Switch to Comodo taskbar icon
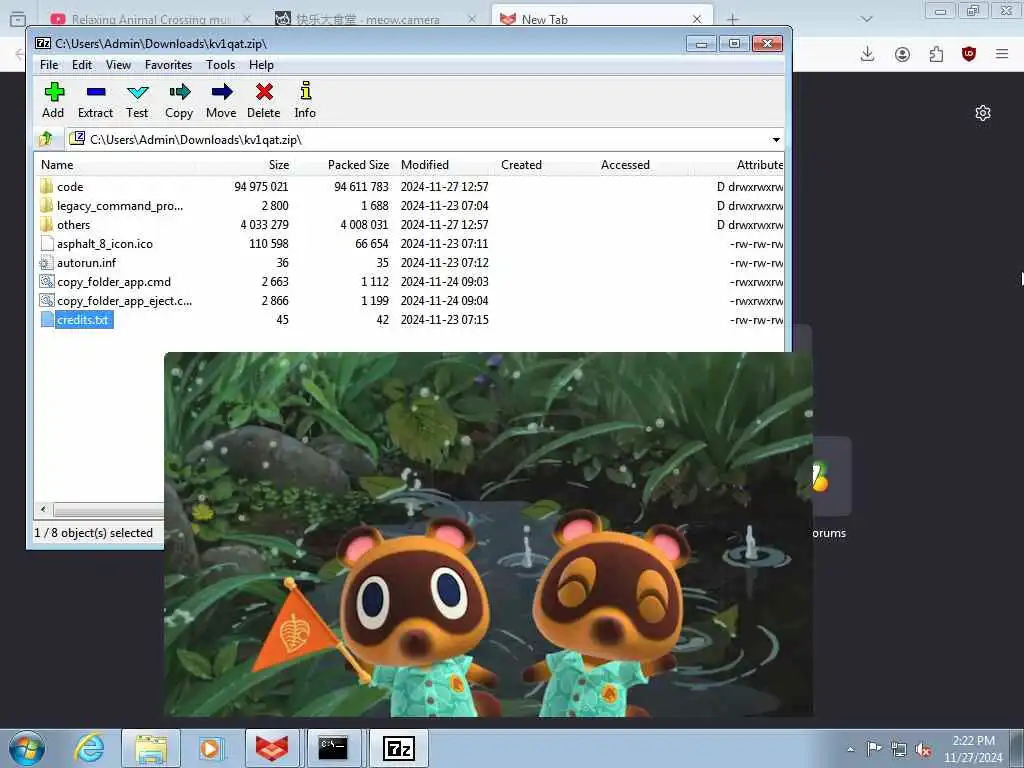The image size is (1024, 768). click(272, 748)
